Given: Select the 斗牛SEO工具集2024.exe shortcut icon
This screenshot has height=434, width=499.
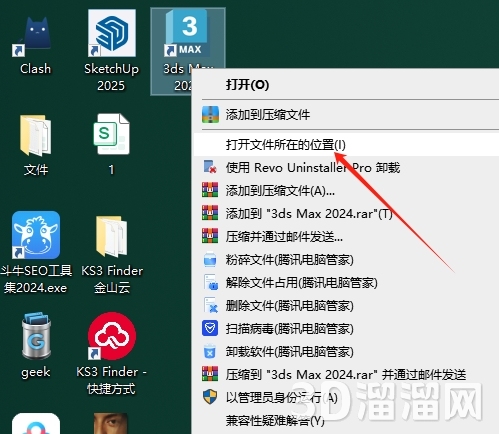Looking at the screenshot, I should (x=36, y=235).
